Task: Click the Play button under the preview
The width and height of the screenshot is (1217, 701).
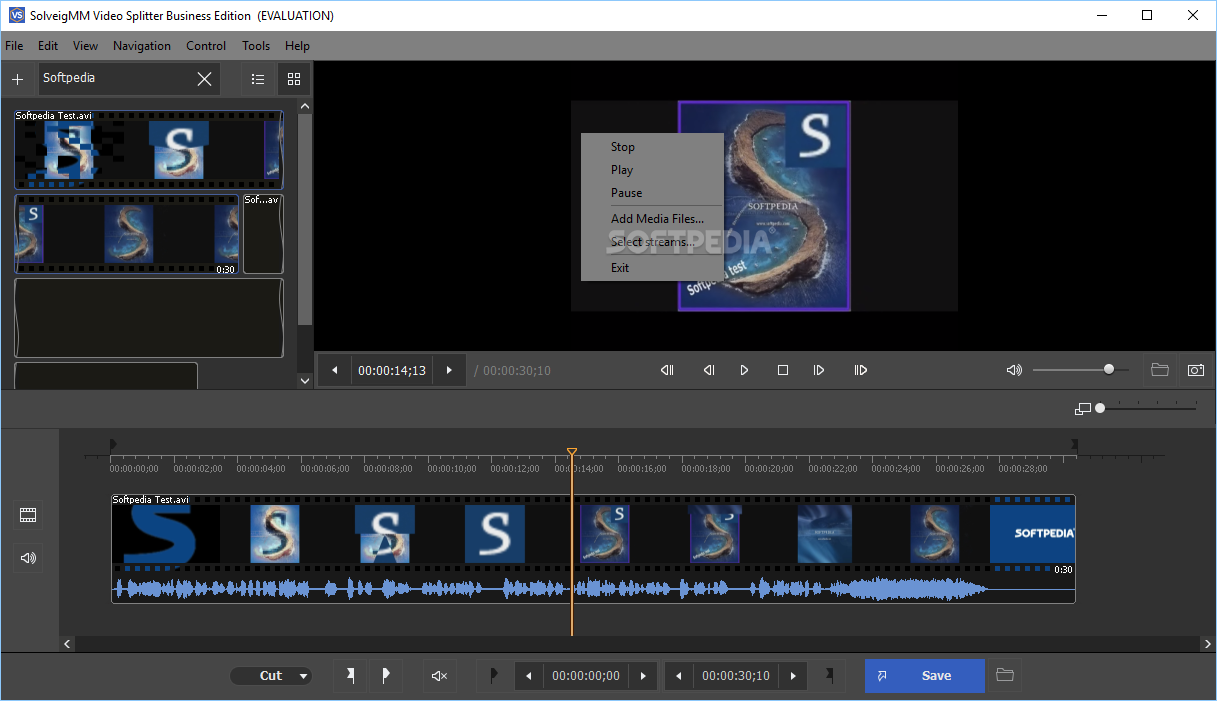Action: pos(744,370)
